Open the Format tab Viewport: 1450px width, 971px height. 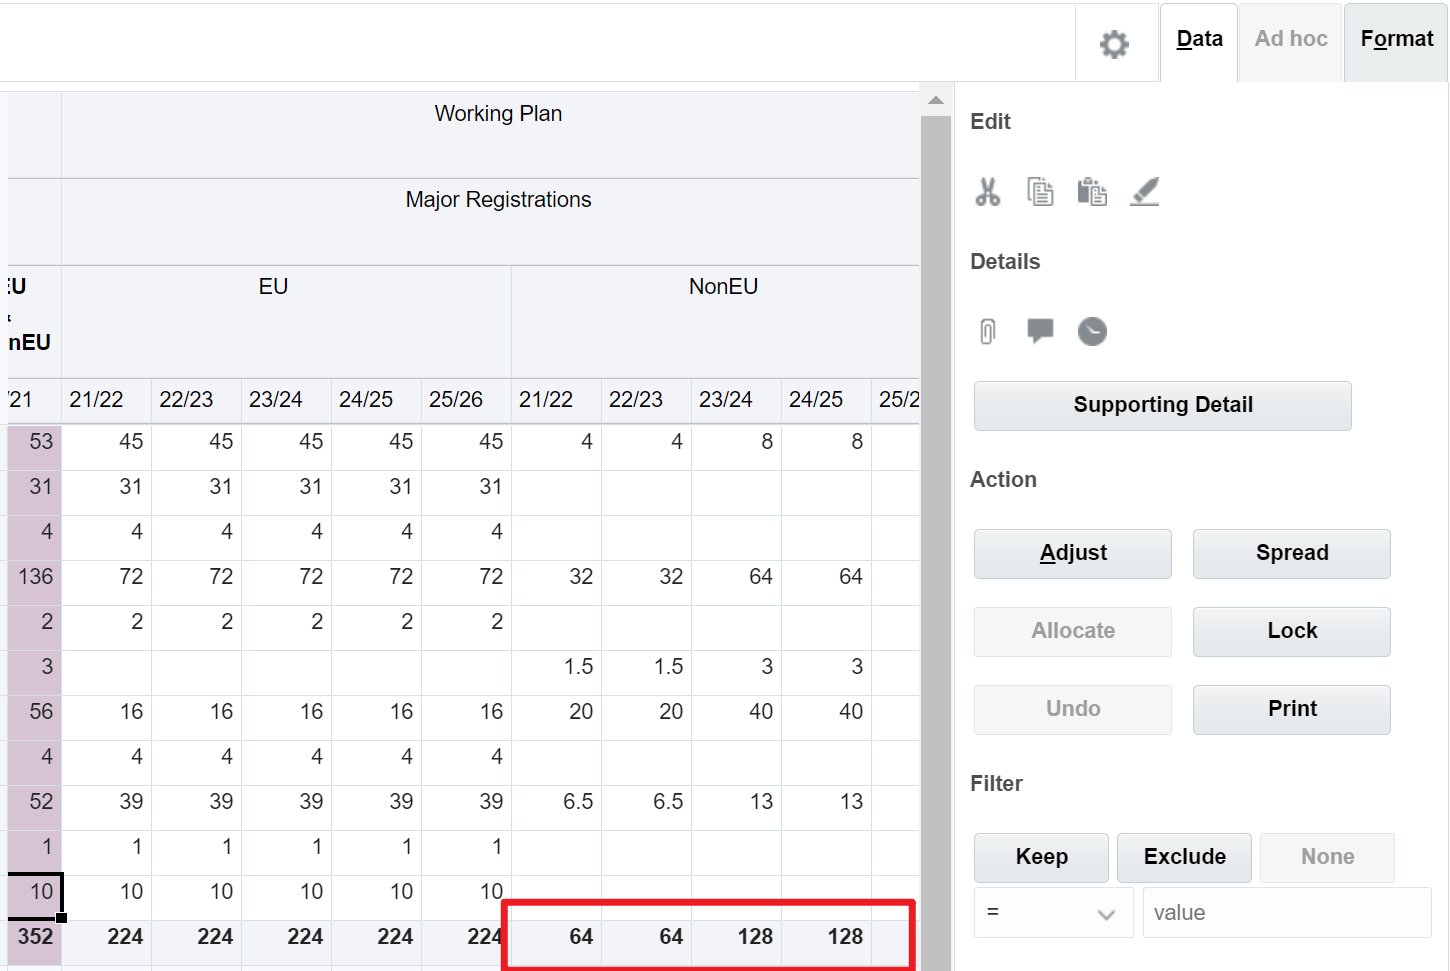coord(1396,40)
